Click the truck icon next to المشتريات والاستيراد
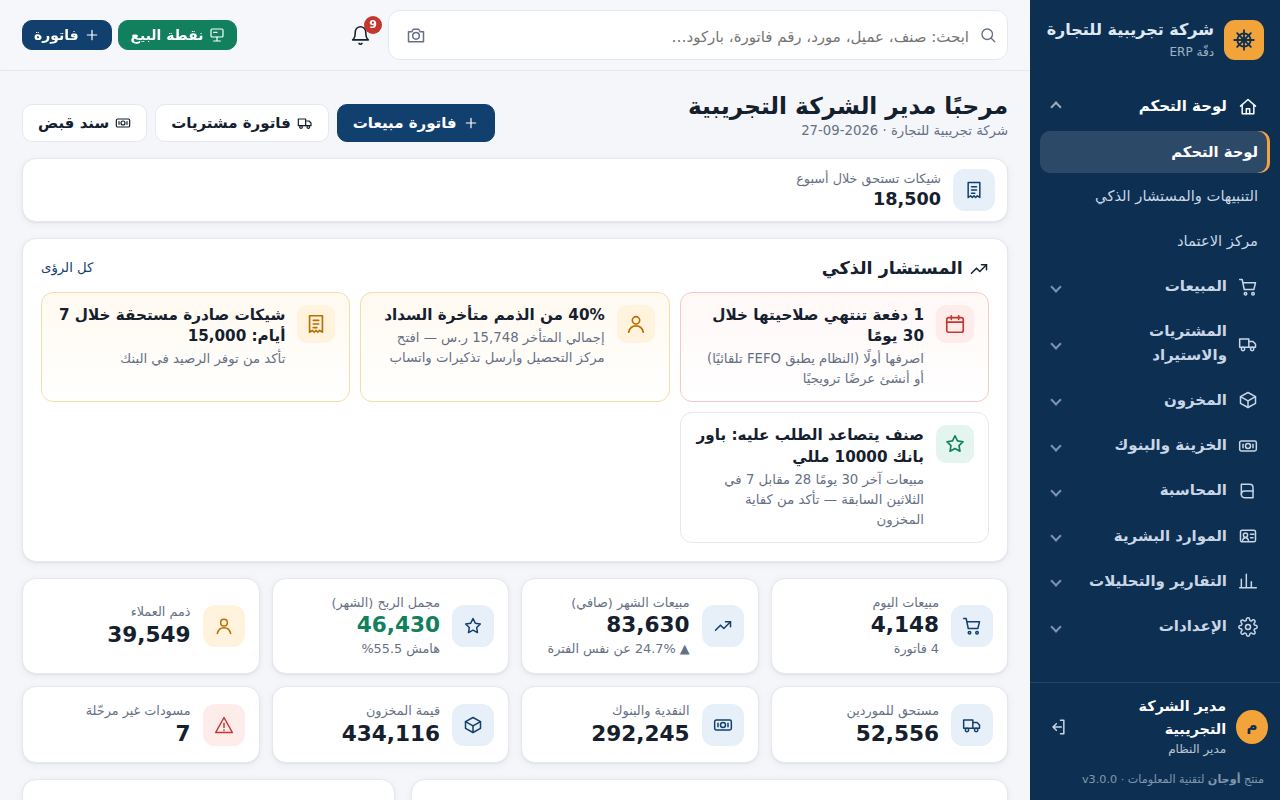The image size is (1280, 800). click(1247, 344)
